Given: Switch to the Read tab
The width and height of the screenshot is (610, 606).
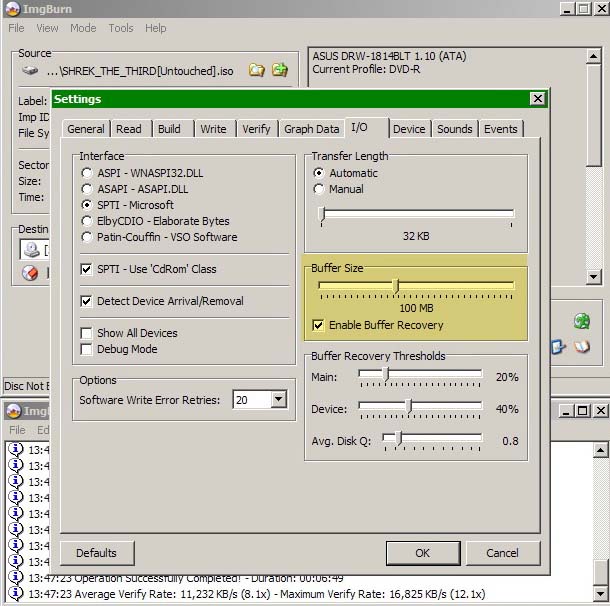Looking at the screenshot, I should point(129,129).
